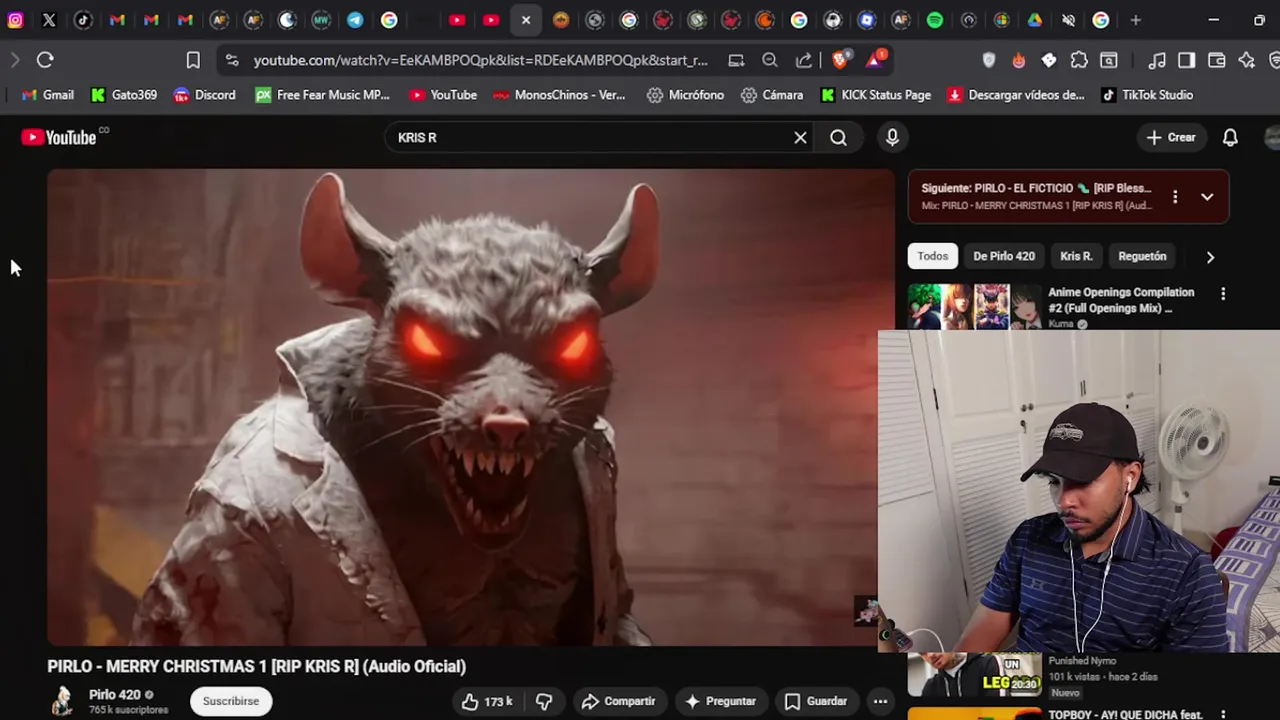The height and width of the screenshot is (720, 1280).
Task: Open the zoom magnifier in address bar
Action: click(x=770, y=60)
